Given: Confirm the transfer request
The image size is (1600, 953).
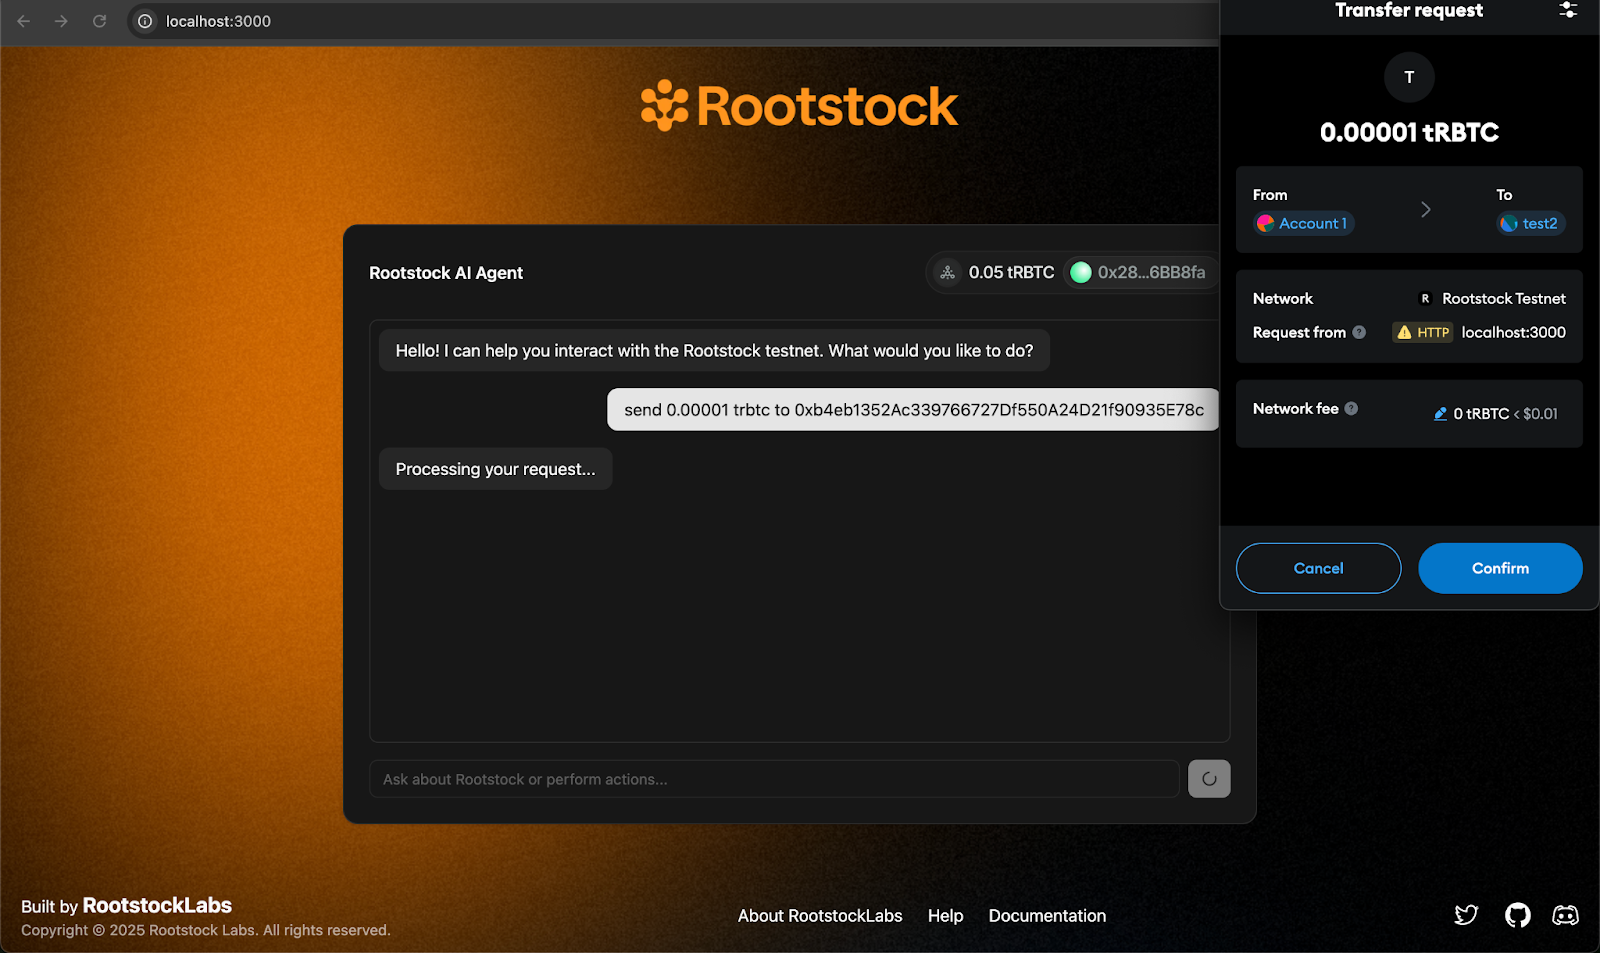Looking at the screenshot, I should [x=1499, y=568].
